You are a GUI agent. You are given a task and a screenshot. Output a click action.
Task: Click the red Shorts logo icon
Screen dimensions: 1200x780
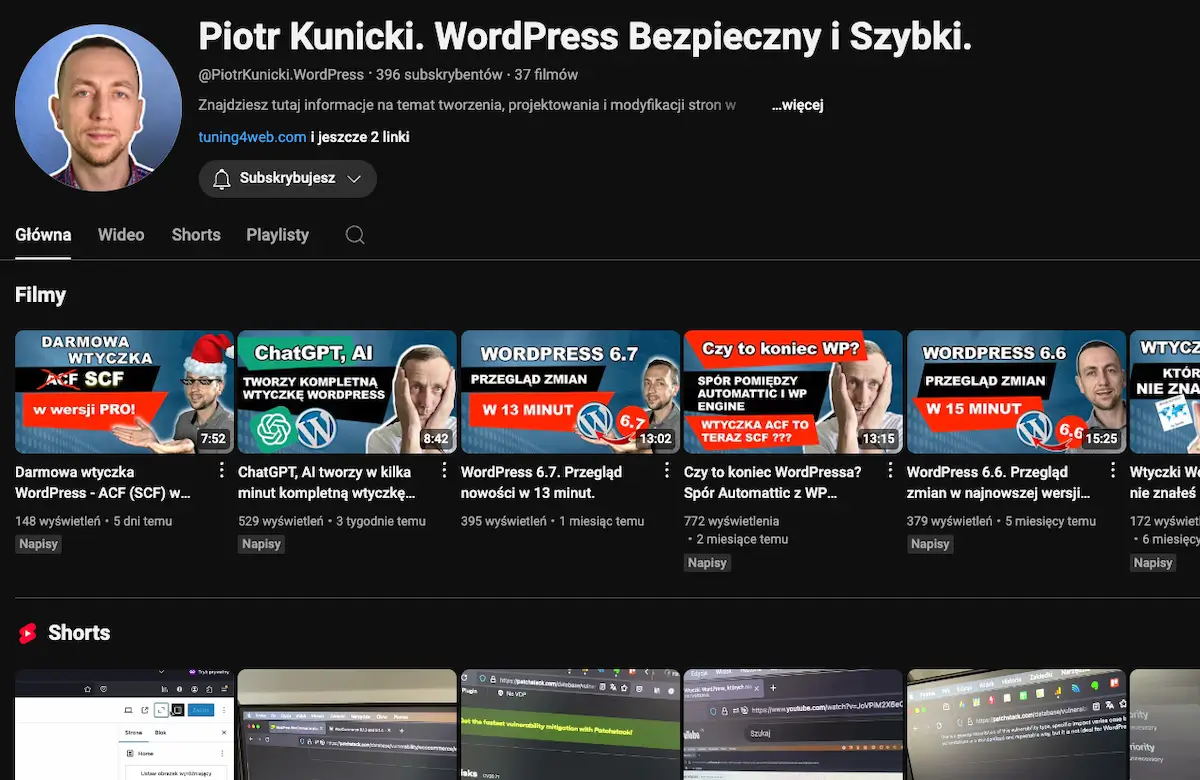(x=27, y=633)
